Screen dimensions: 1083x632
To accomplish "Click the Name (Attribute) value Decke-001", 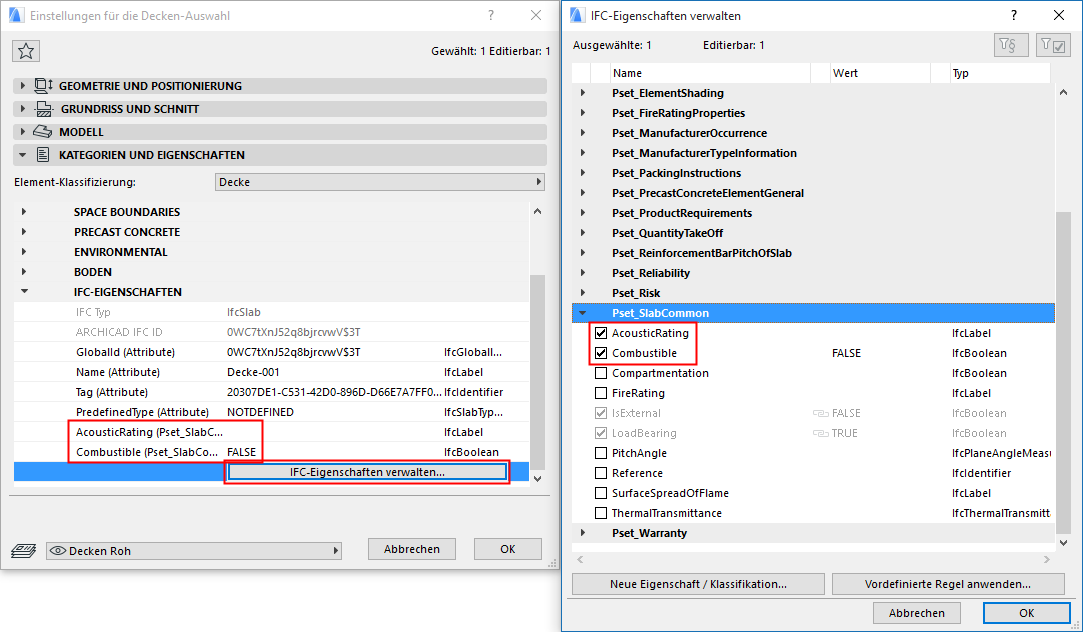I will (x=253, y=372).
